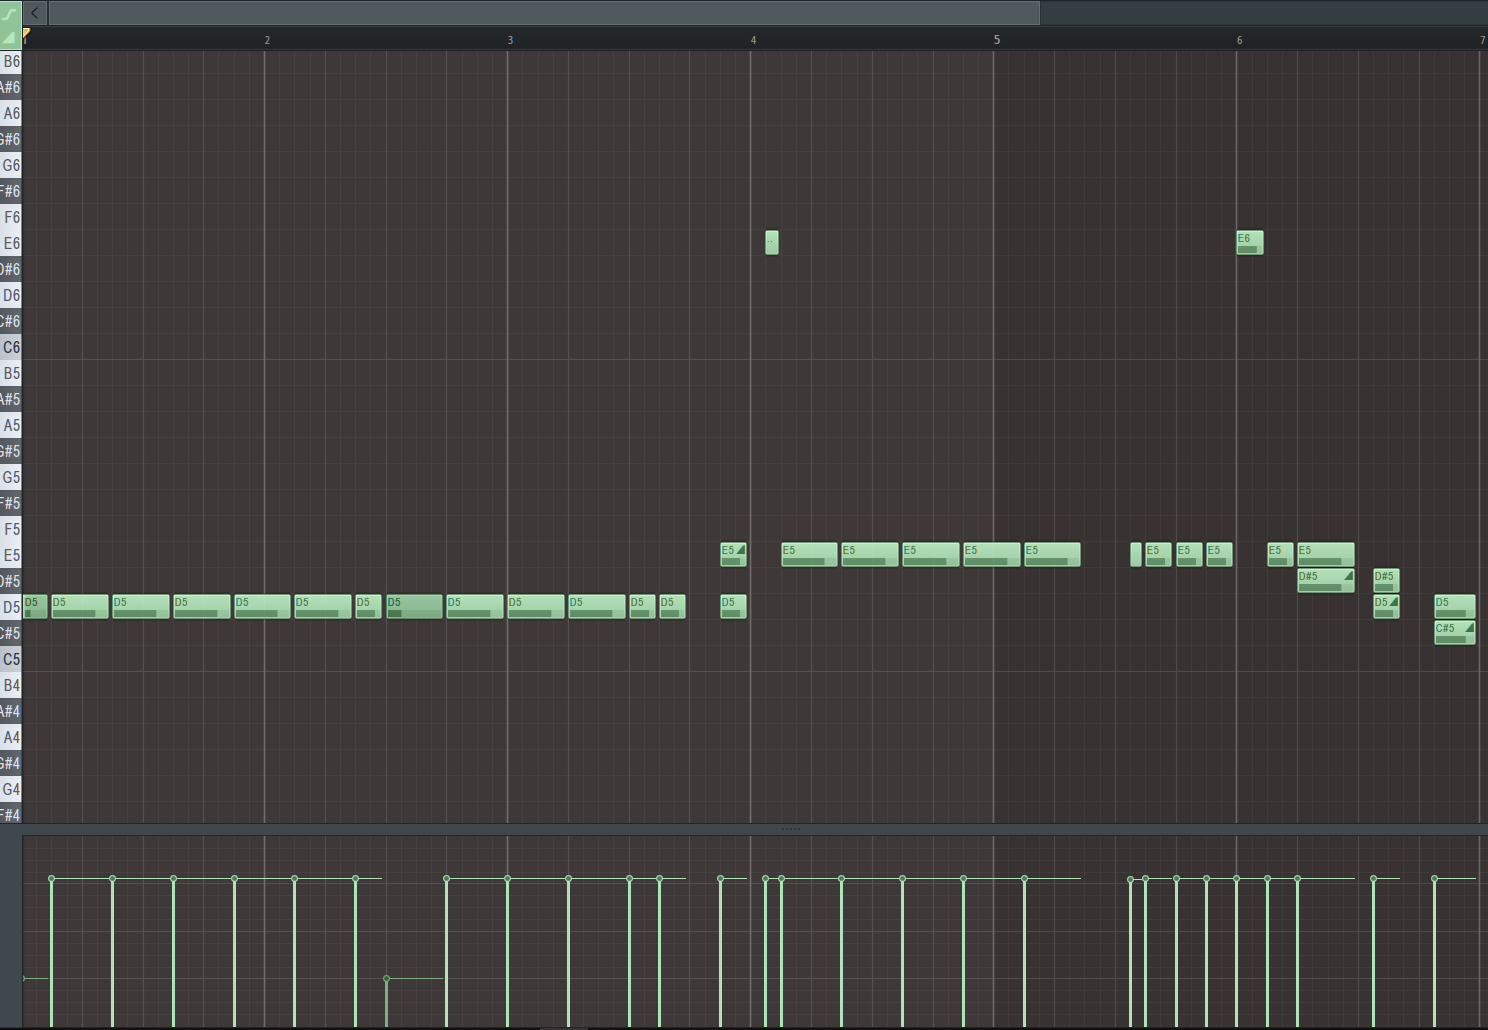Play the F5 piano key

tap(11, 530)
